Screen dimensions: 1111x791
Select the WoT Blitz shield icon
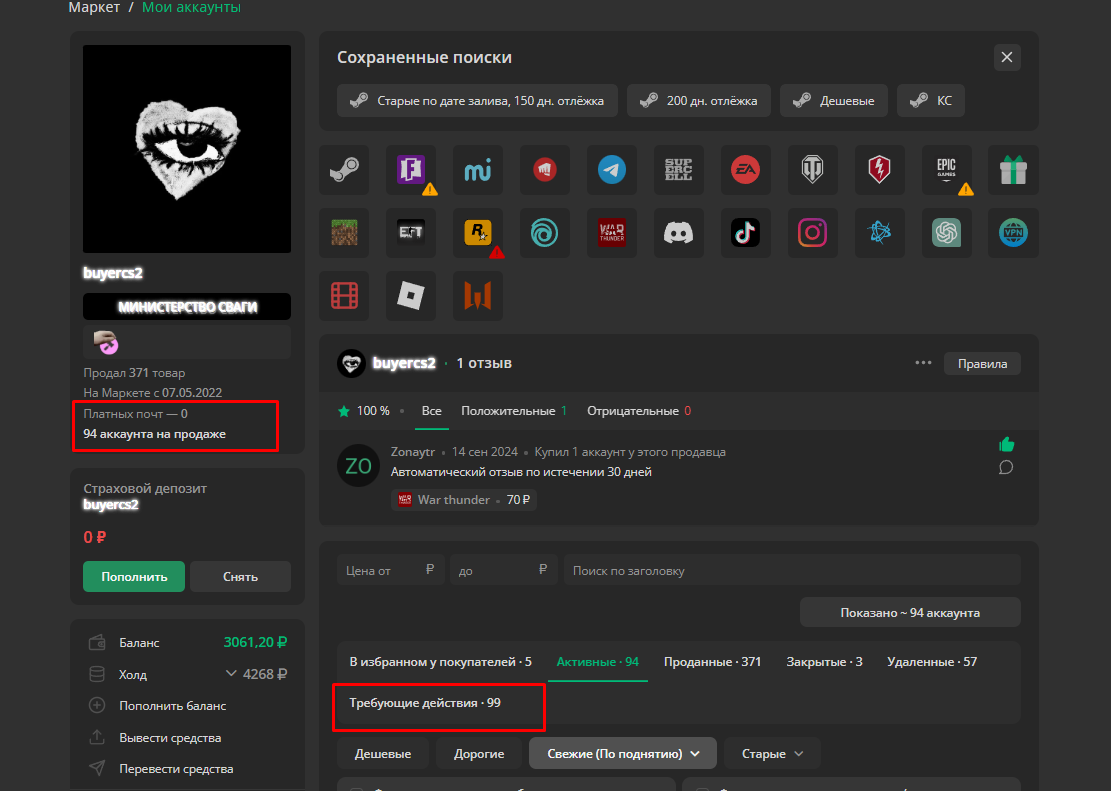click(879, 170)
